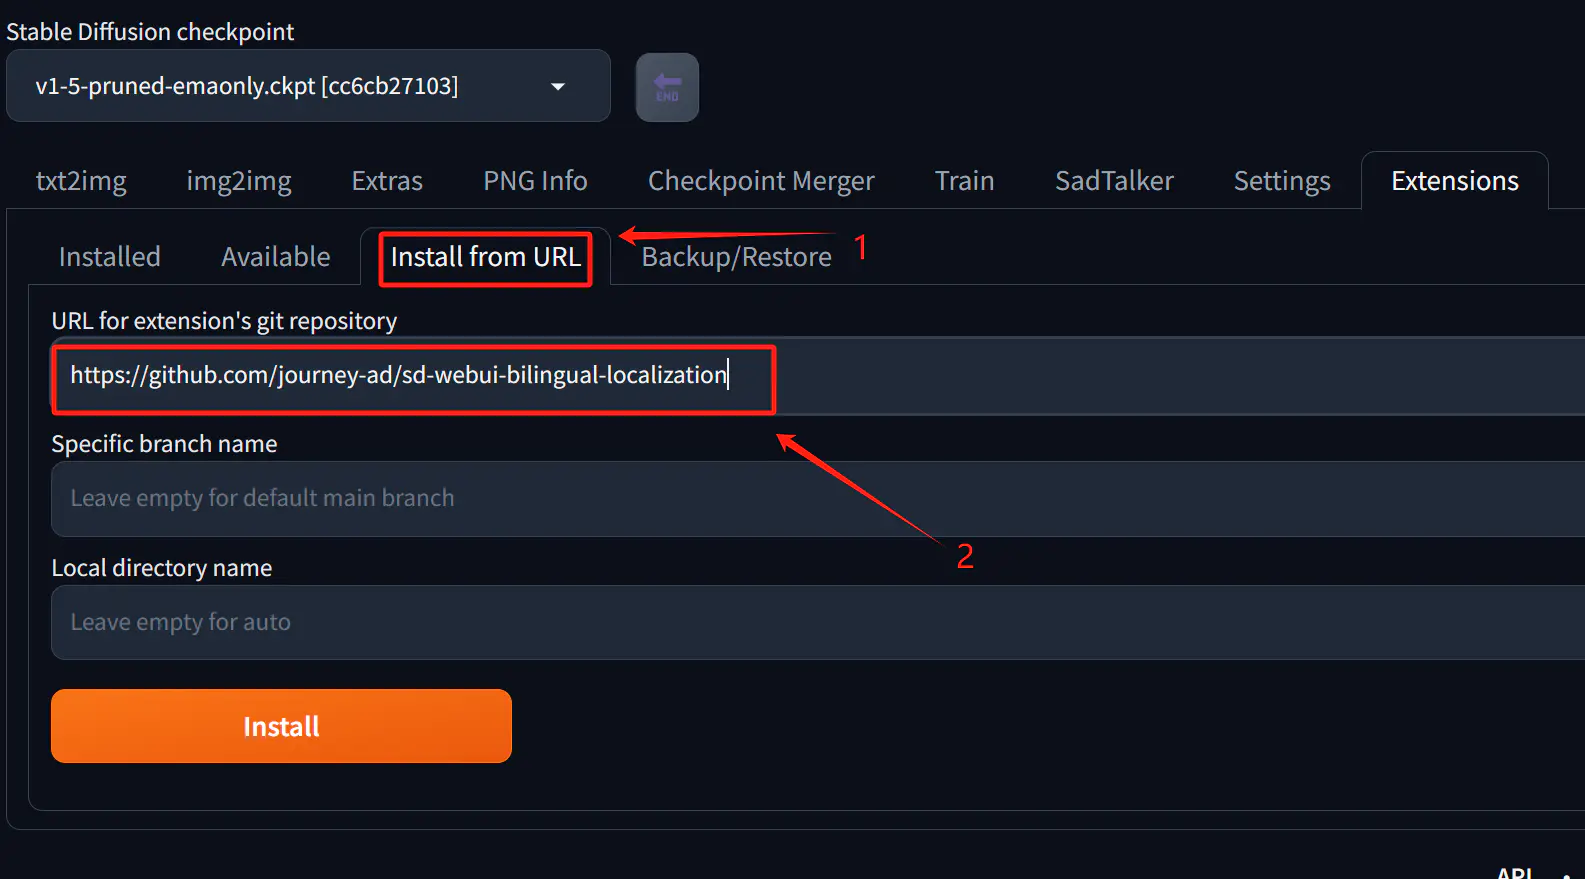Click the orange Install button
This screenshot has width=1585, height=879.
[x=281, y=726]
